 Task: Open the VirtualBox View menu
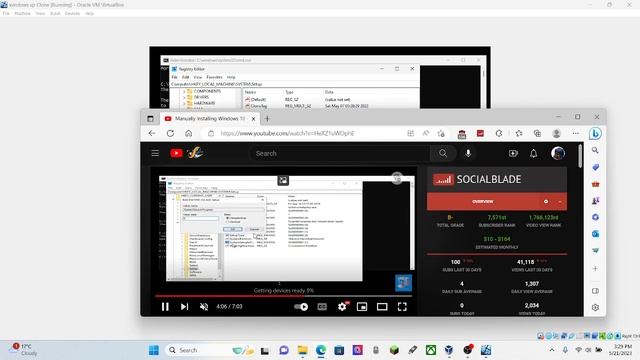click(40, 13)
